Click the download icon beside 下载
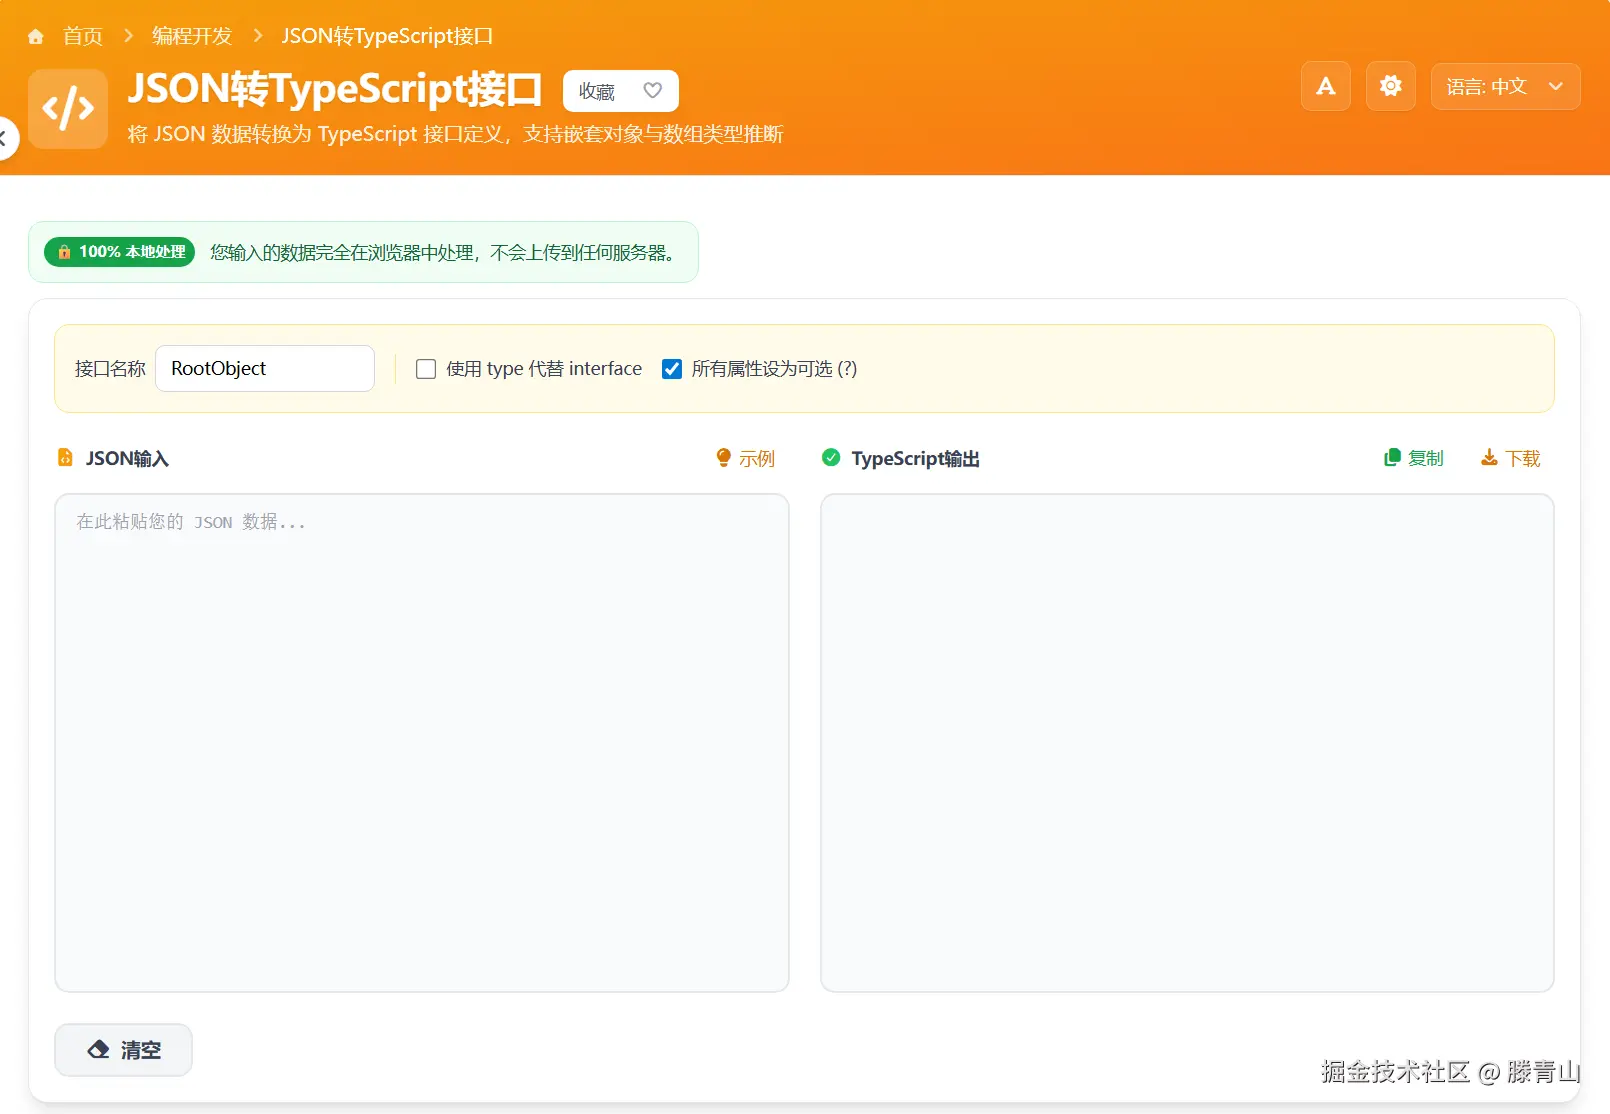The image size is (1610, 1114). pyautogui.click(x=1489, y=457)
